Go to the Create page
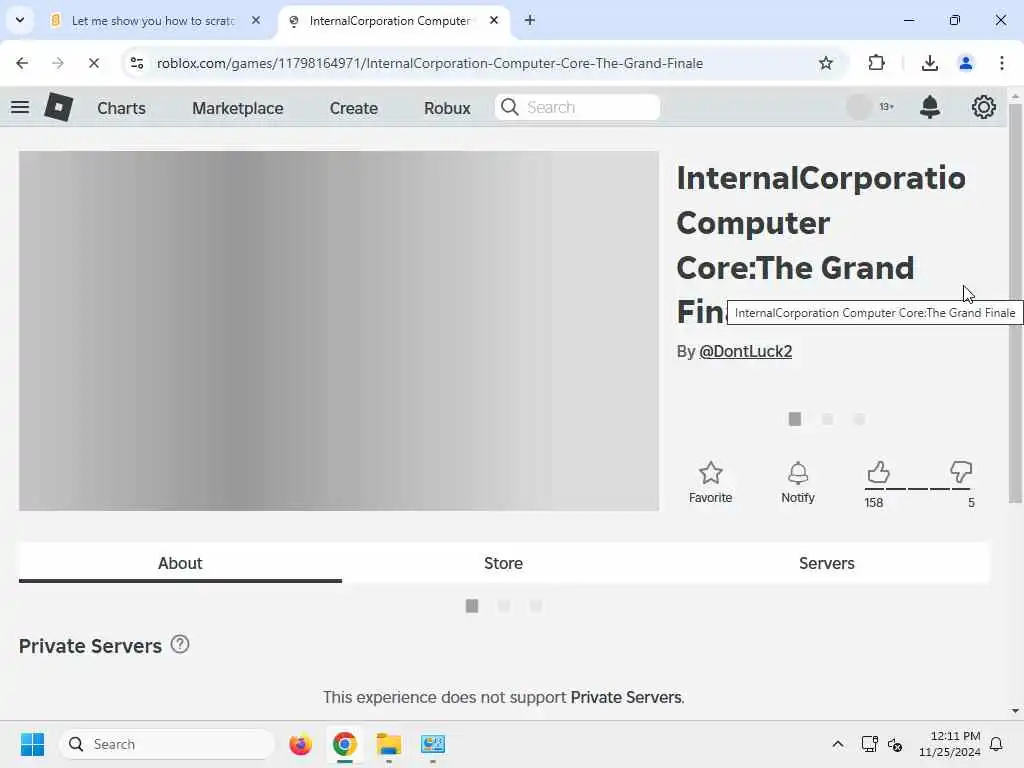Image resolution: width=1024 pixels, height=768 pixels. coord(353,108)
